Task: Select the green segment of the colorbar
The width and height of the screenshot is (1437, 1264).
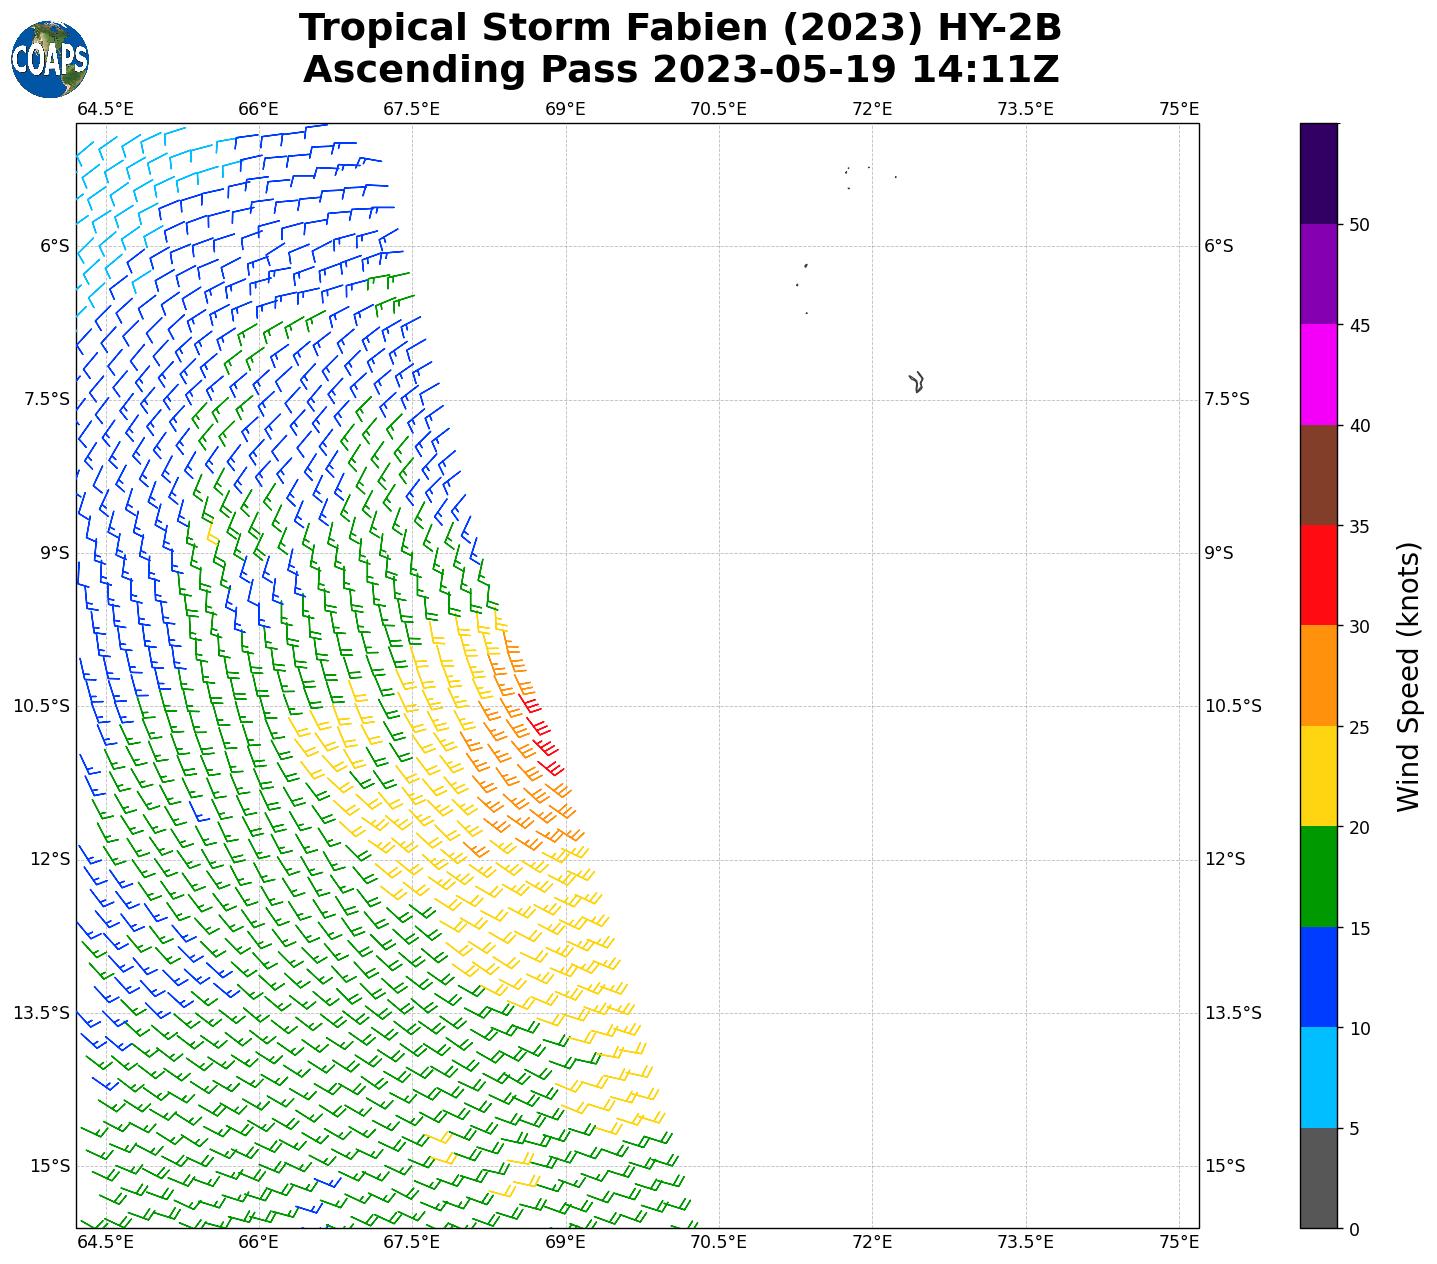Action: click(x=1318, y=876)
